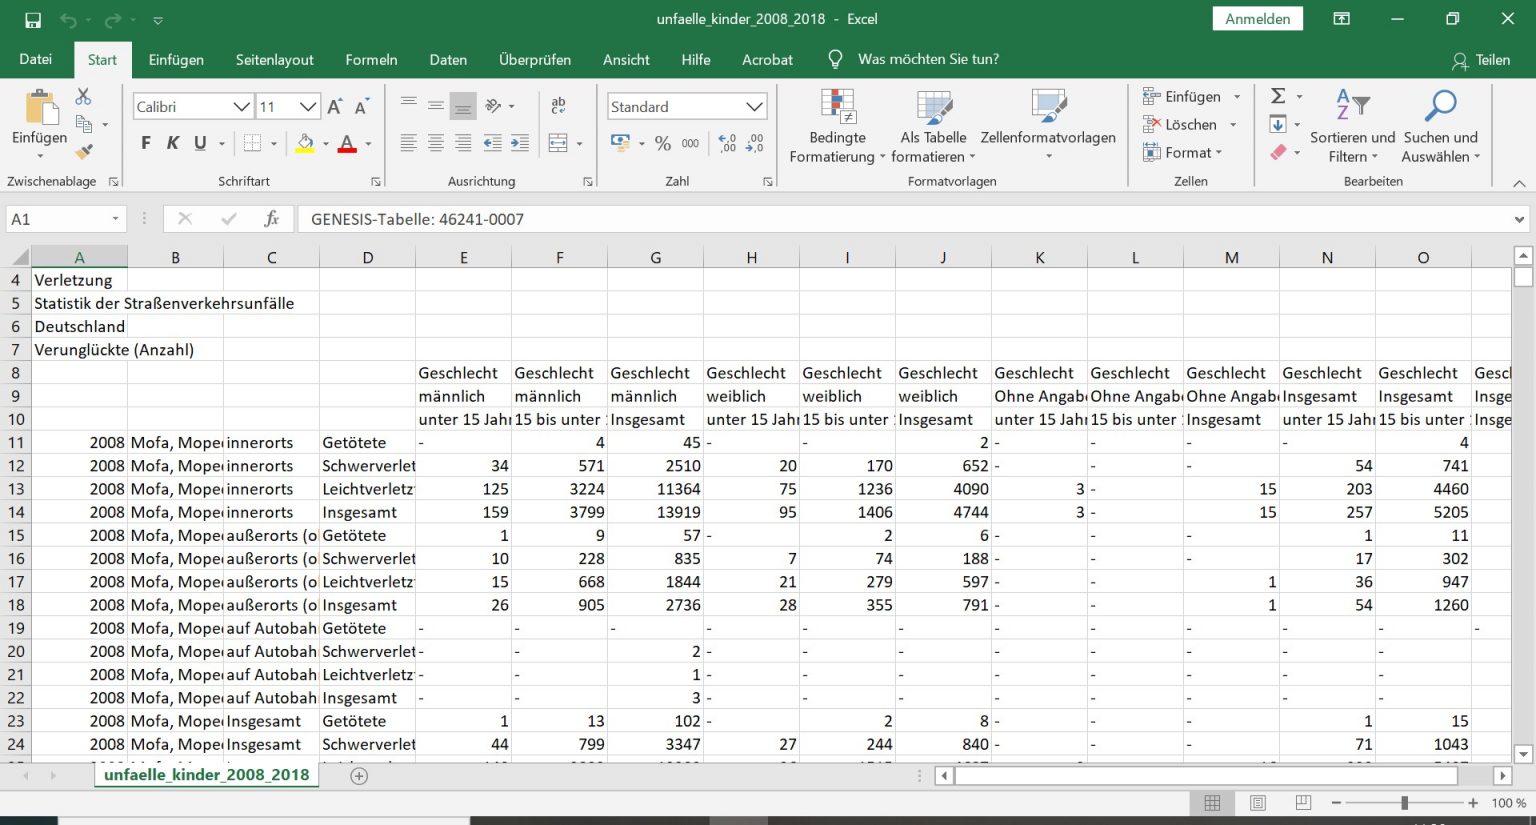Open the Datei menu
This screenshot has height=825, width=1536.
pos(36,60)
